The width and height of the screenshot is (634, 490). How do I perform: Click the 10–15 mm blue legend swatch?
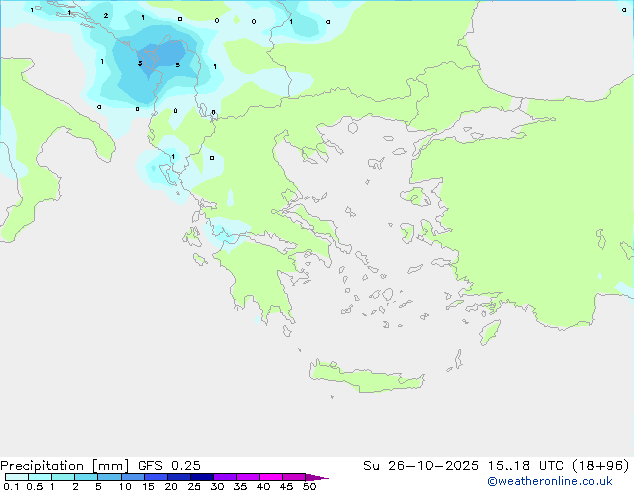[132, 477]
